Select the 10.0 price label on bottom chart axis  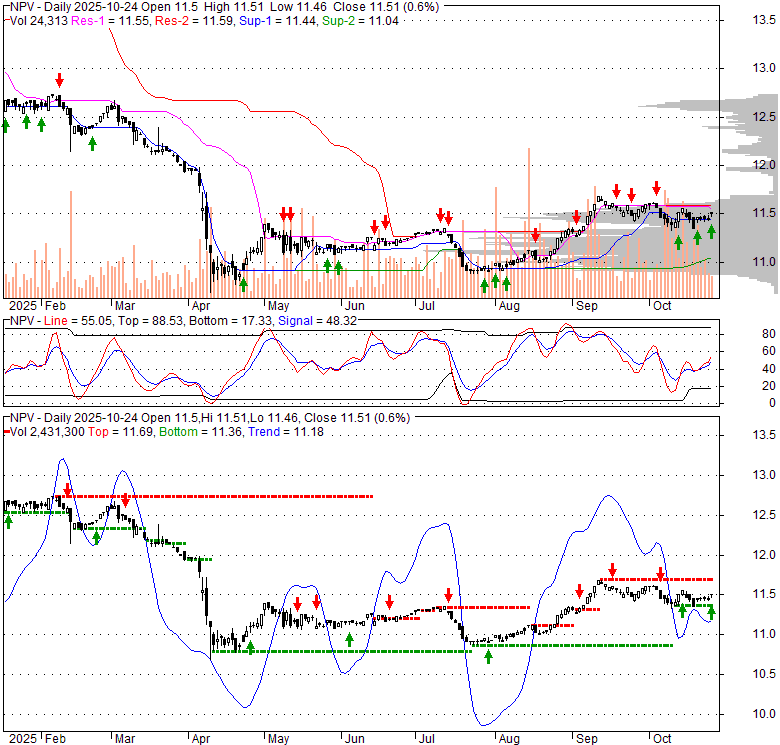point(764,714)
